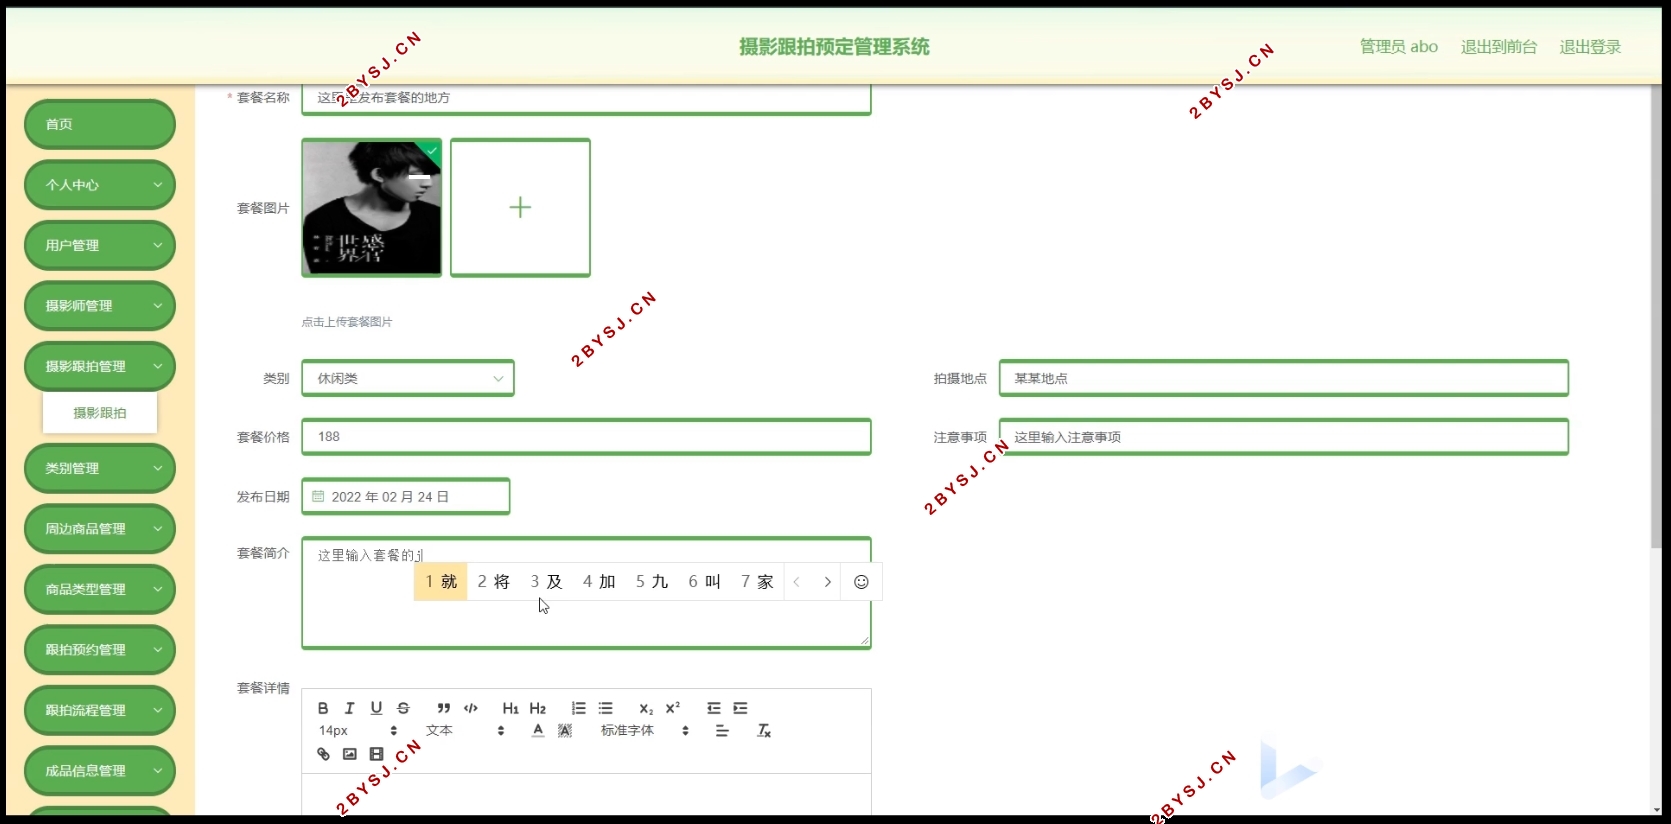The height and width of the screenshot is (824, 1671).
Task: Expand the 跟拍流程管理 sidebar menu
Action: pos(99,710)
